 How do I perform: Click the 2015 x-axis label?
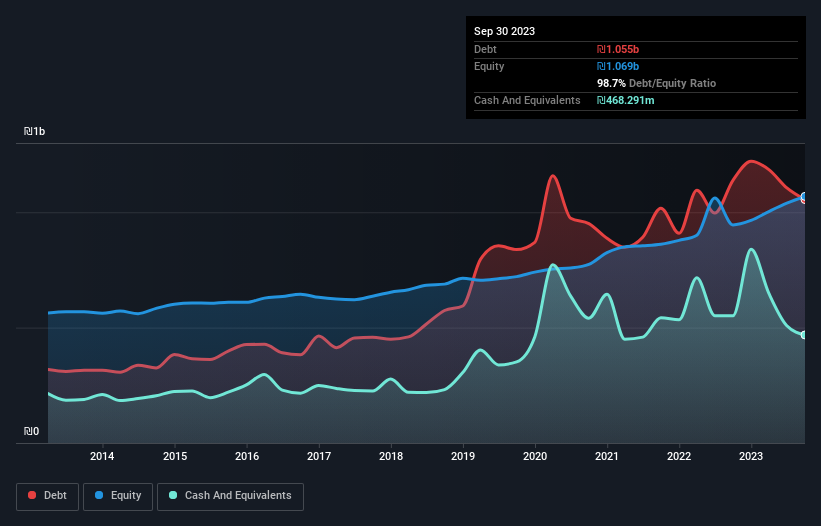pos(175,456)
